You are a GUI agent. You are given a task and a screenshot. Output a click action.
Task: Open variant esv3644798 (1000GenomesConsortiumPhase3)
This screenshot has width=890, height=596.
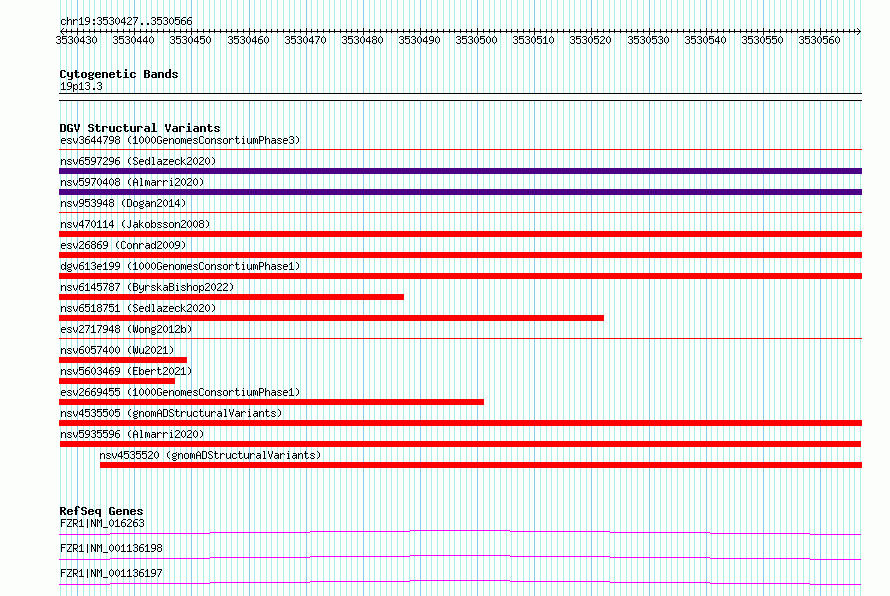click(180, 140)
